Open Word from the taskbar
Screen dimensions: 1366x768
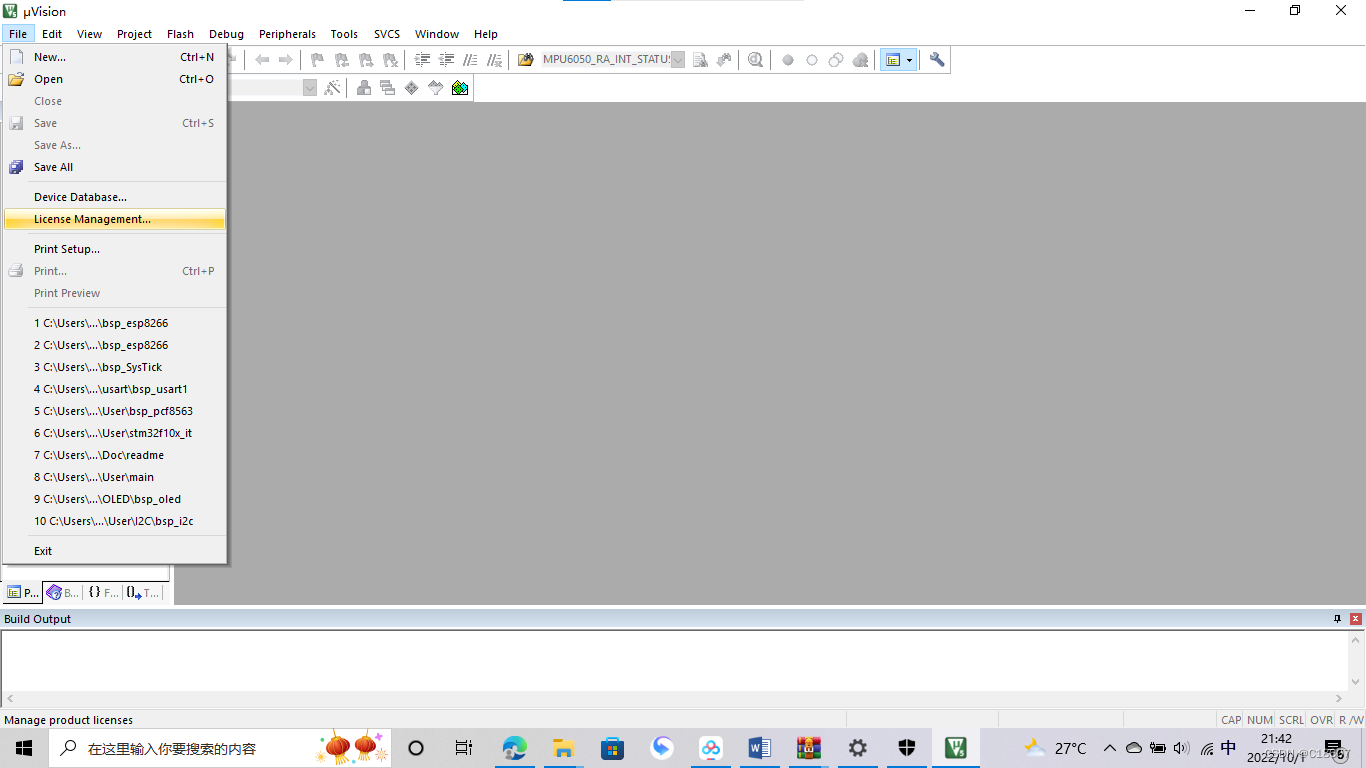[x=759, y=748]
